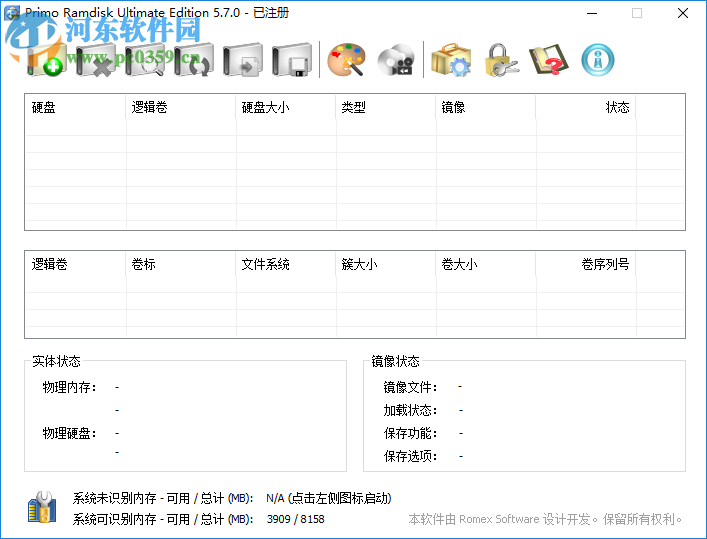The image size is (707, 539).
Task: Sort by 硬盘大小 column header
Action: point(286,107)
